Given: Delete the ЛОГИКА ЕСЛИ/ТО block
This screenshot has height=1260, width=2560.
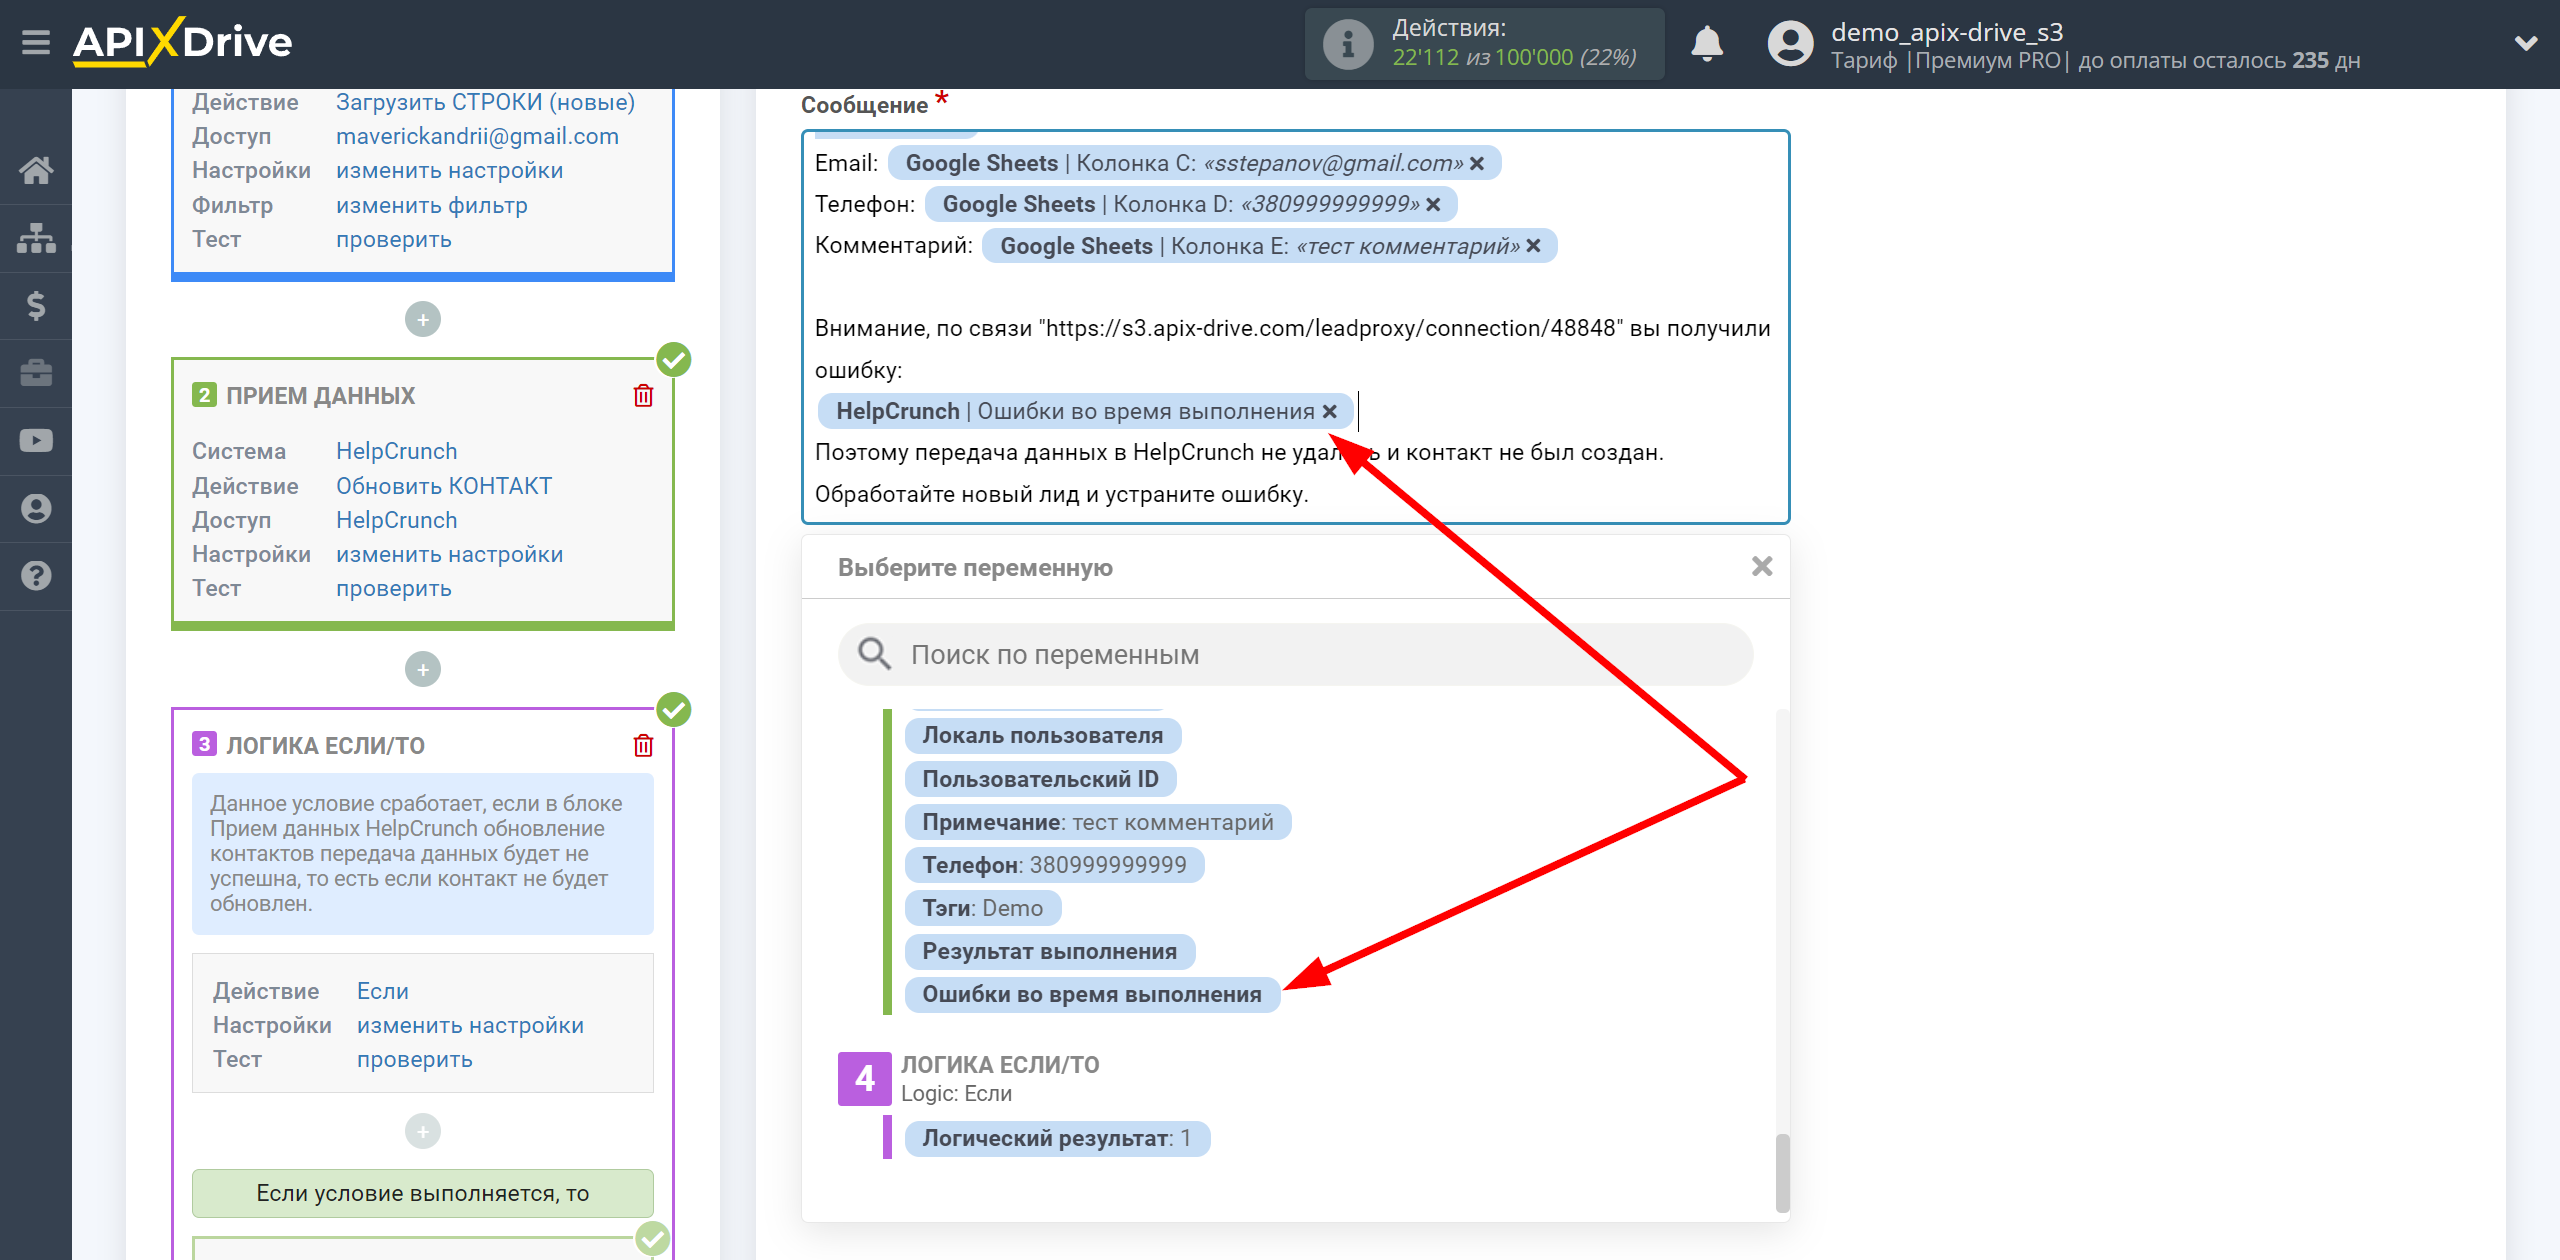Looking at the screenshot, I should pyautogui.click(x=643, y=746).
